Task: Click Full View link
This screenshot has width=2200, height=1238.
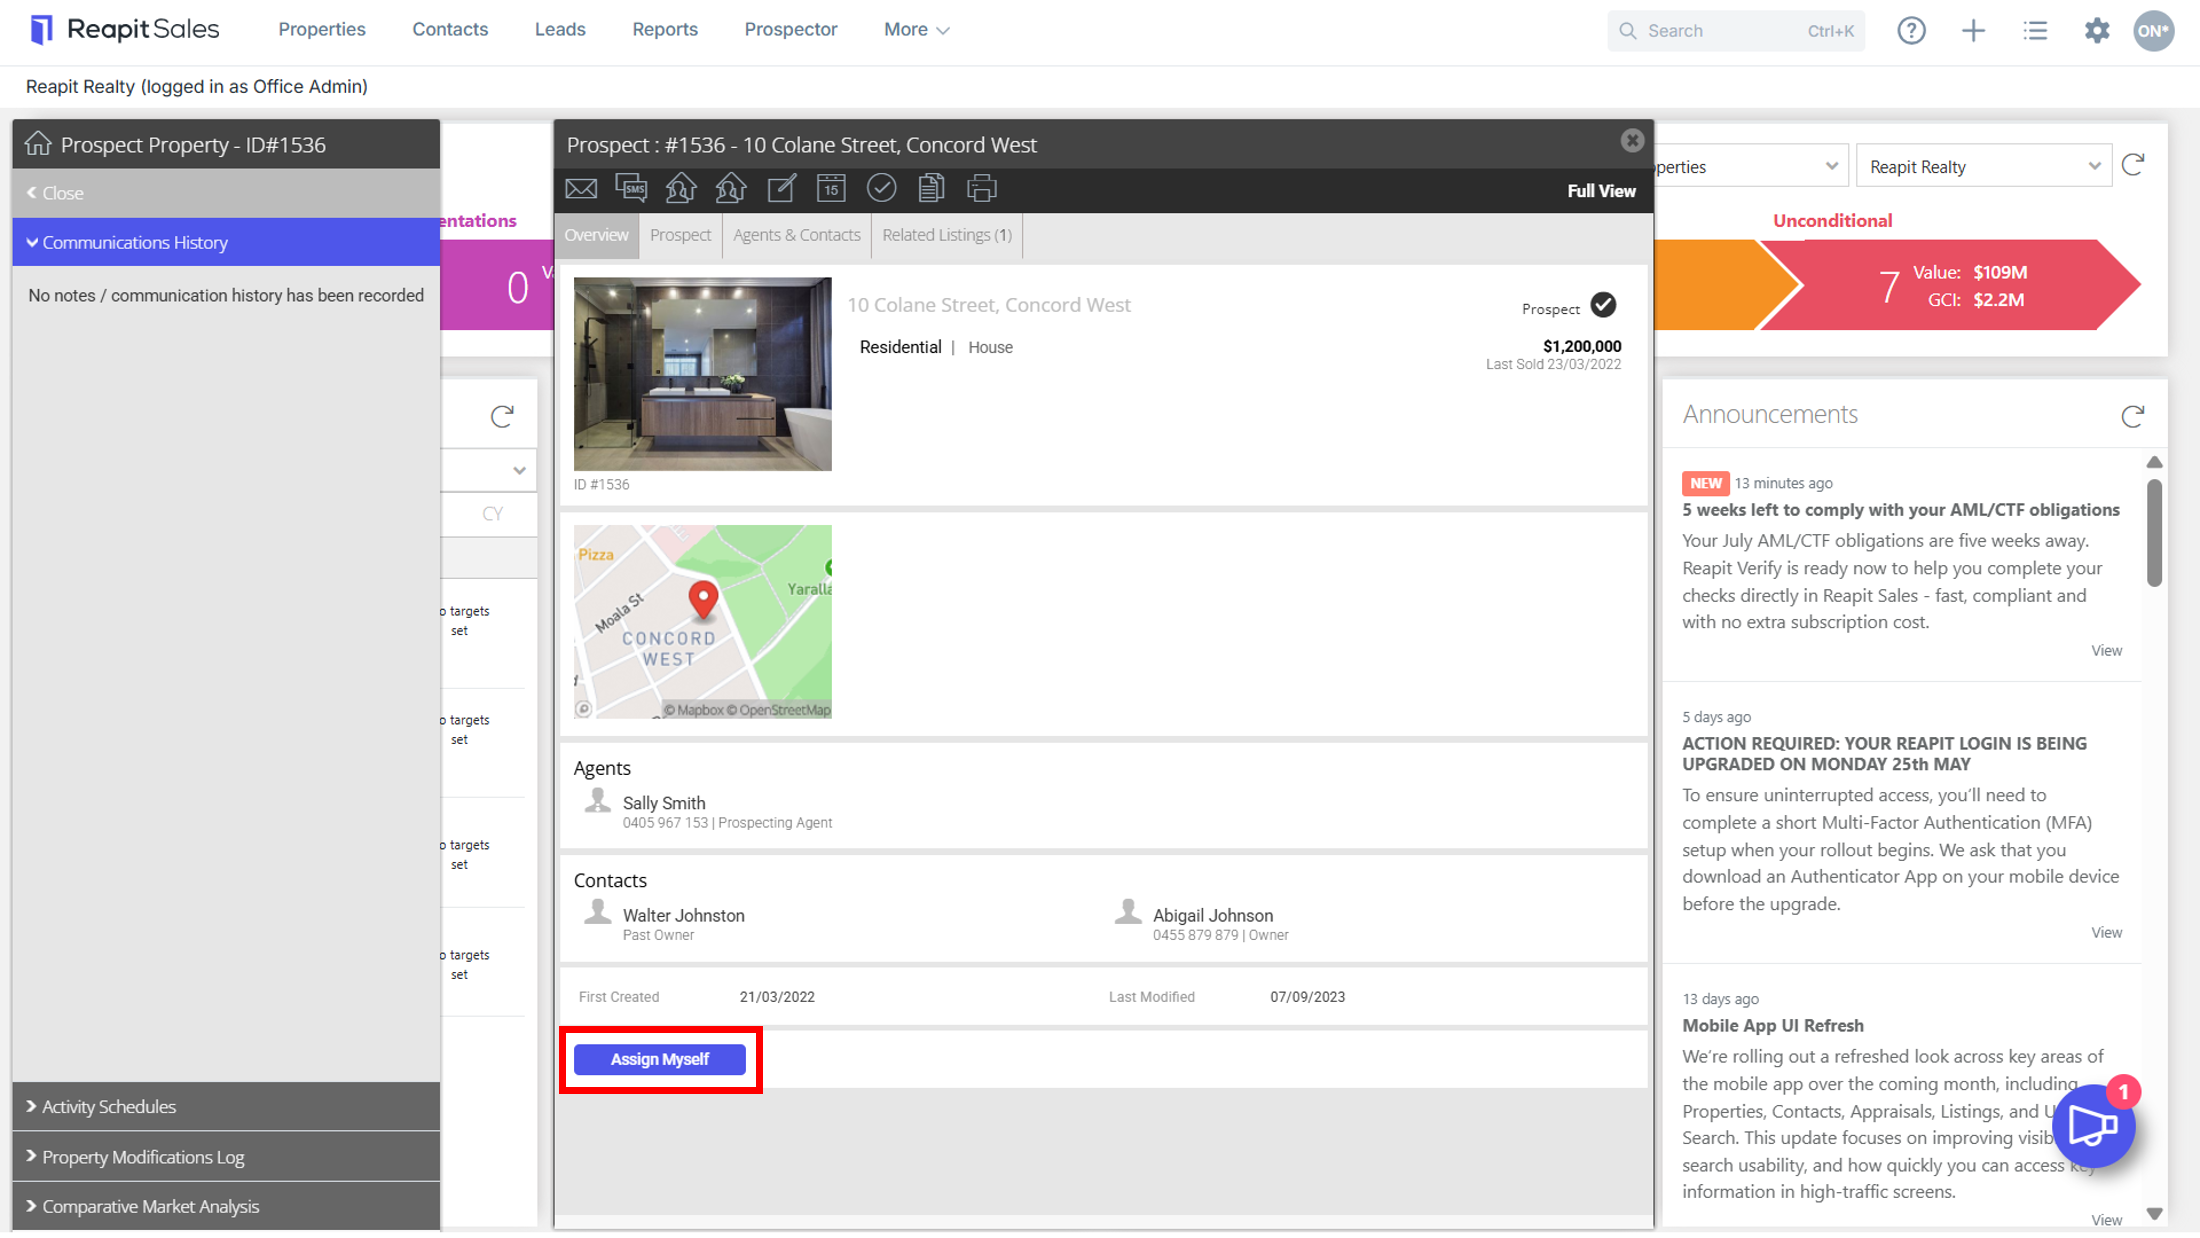Action: click(1601, 191)
